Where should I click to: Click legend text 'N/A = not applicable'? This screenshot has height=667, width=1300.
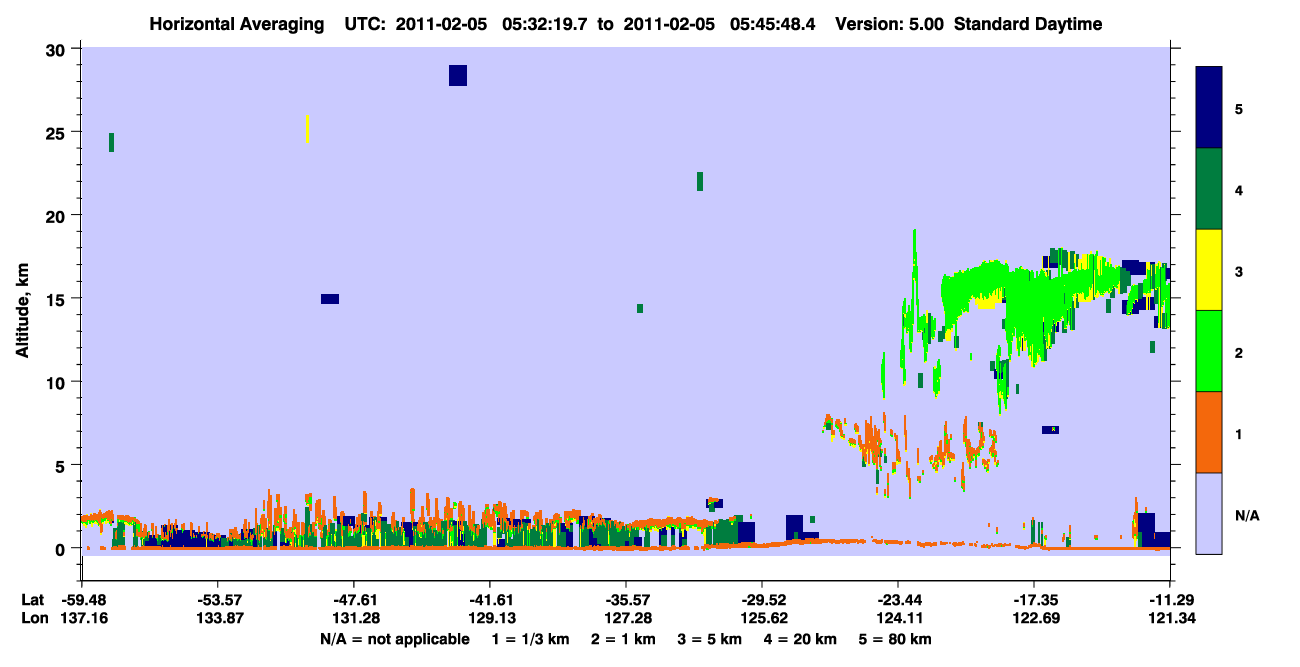coord(394,639)
